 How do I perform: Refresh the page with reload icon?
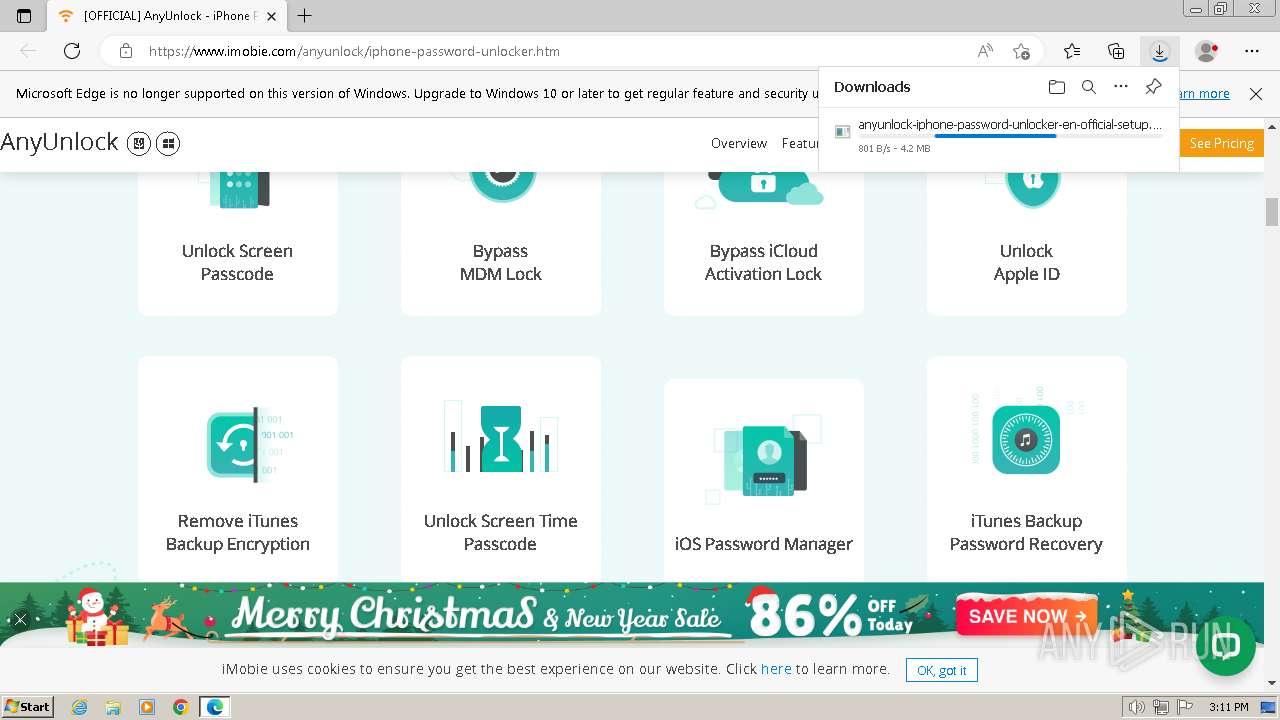coord(72,51)
